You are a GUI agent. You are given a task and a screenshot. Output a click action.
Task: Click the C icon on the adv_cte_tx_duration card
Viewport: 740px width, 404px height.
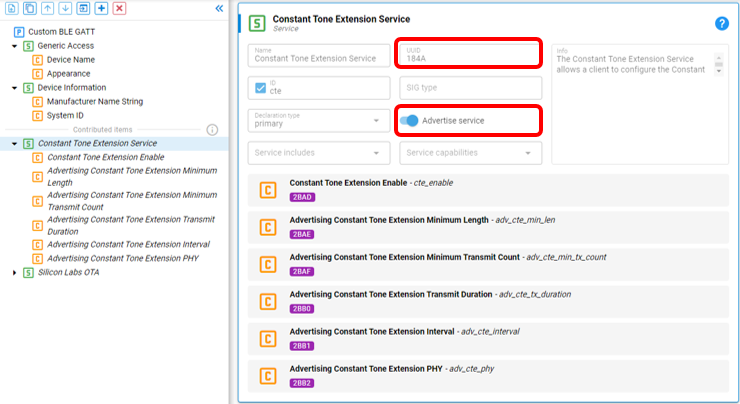point(268,302)
